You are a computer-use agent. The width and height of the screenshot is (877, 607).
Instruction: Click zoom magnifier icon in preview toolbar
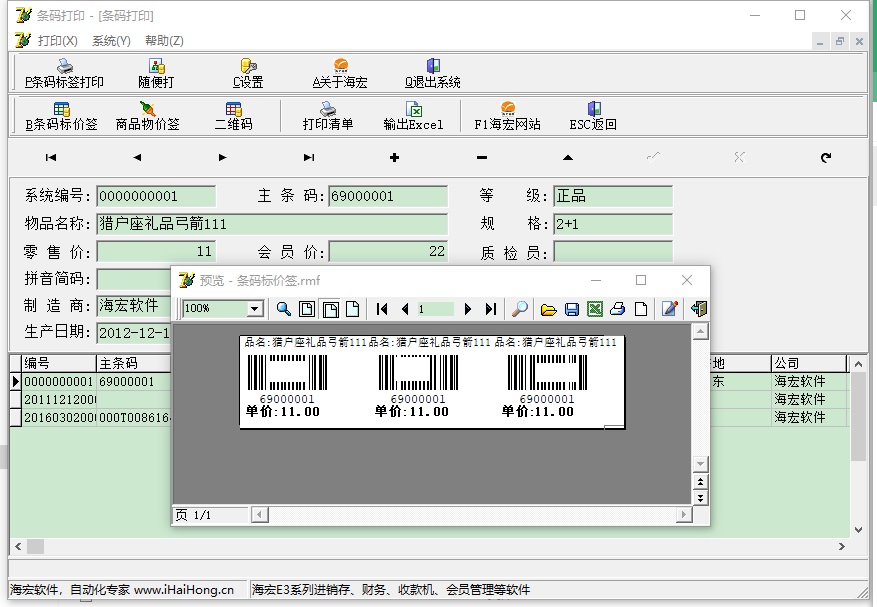click(284, 309)
